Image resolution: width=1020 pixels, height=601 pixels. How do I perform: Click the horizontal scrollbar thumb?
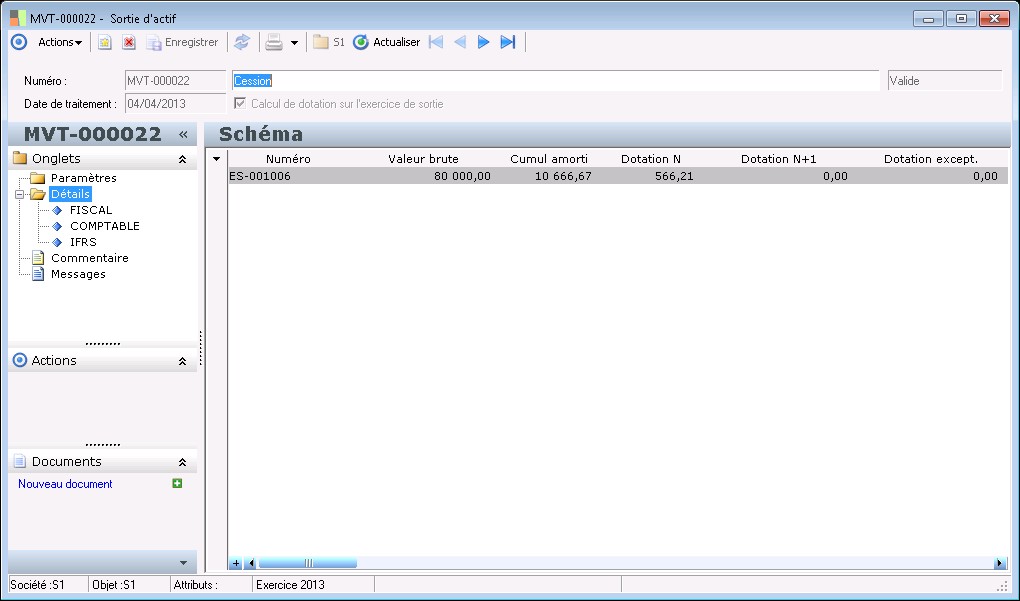(x=307, y=563)
